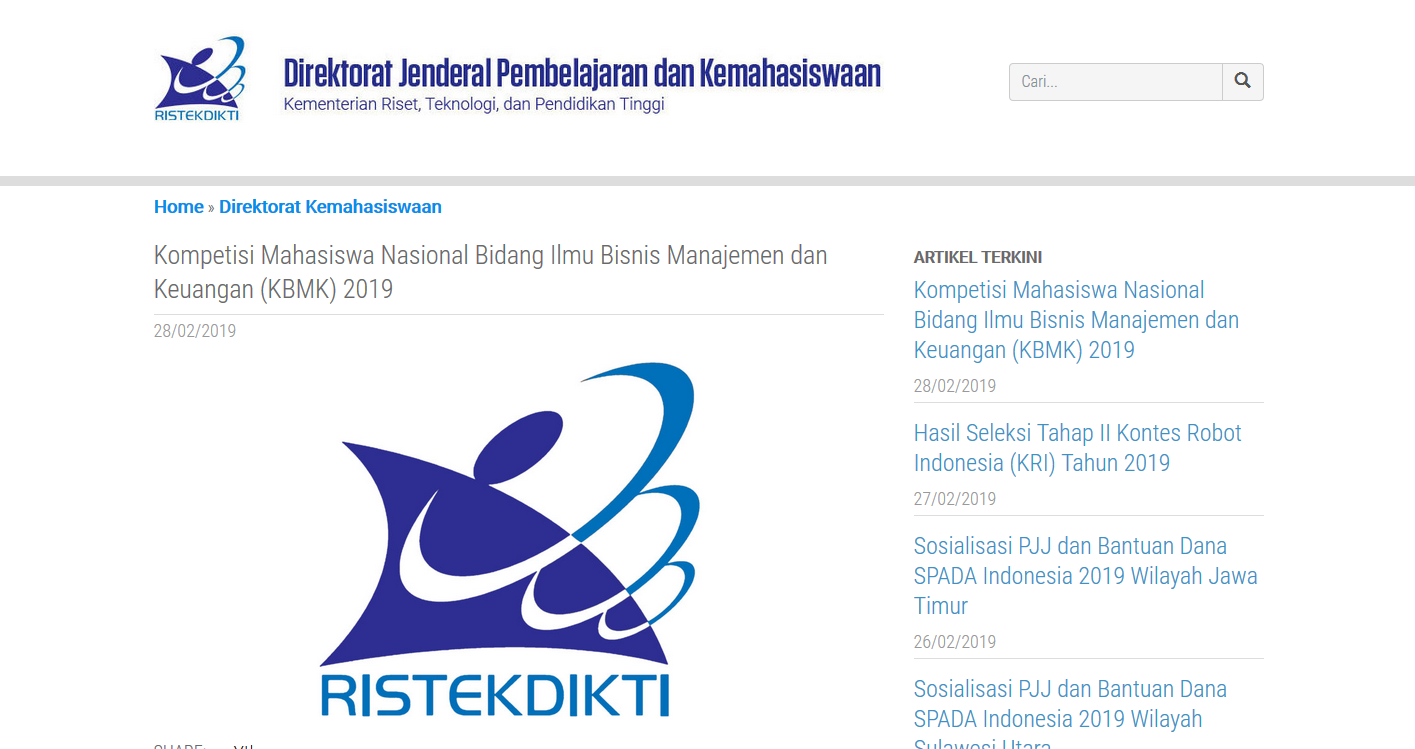Click the Kementerian Riset, Teknologi, dan Pendidikan Tinggi subtitle
Viewport: 1415px width, 749px height.
click(x=474, y=104)
